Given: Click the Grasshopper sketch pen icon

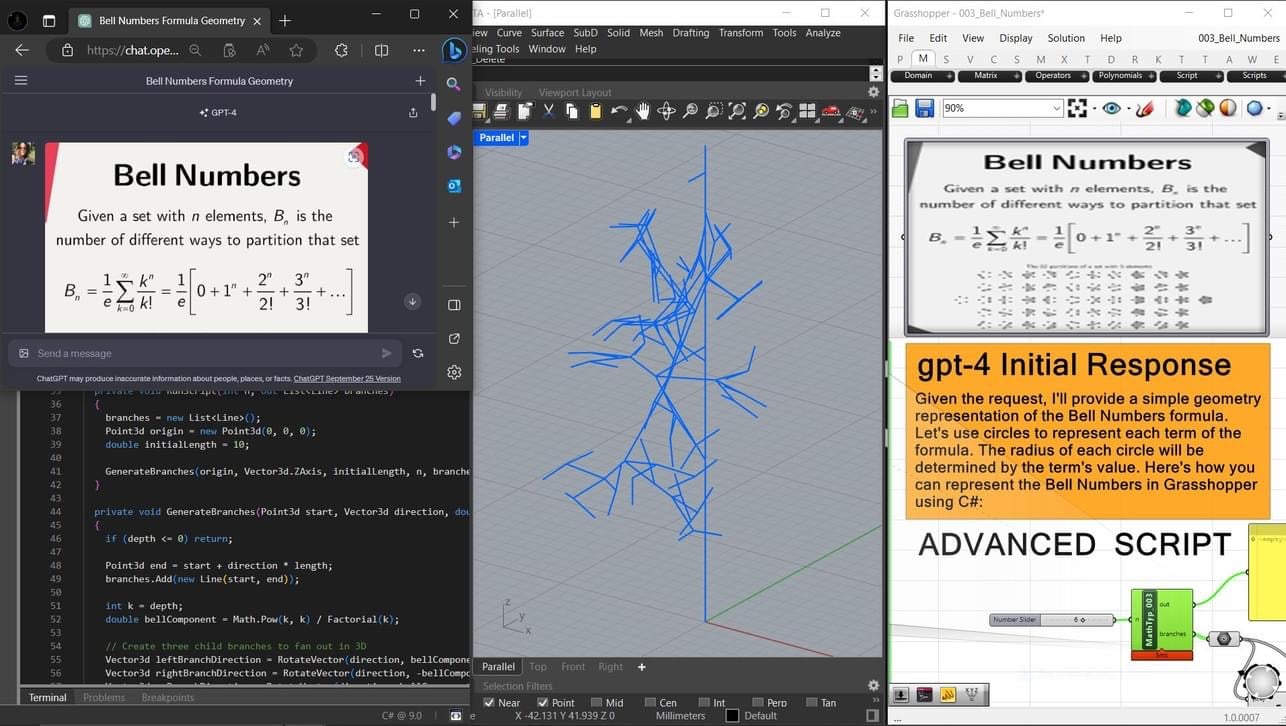Looking at the screenshot, I should (x=1146, y=108).
